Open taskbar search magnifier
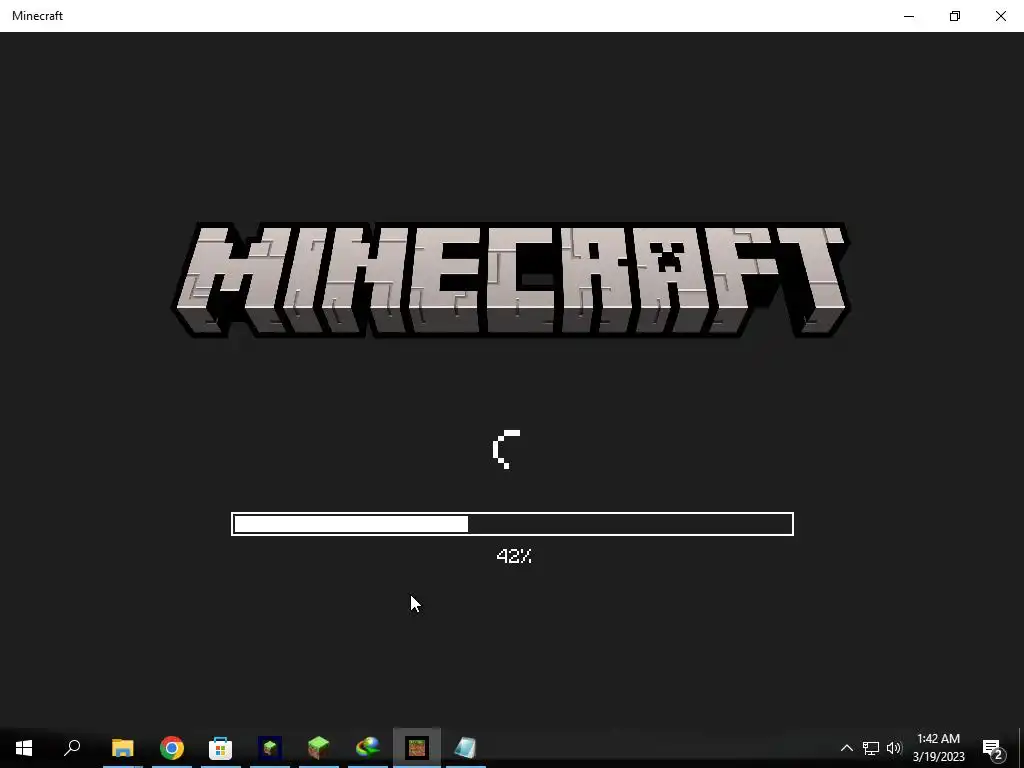 (72, 747)
